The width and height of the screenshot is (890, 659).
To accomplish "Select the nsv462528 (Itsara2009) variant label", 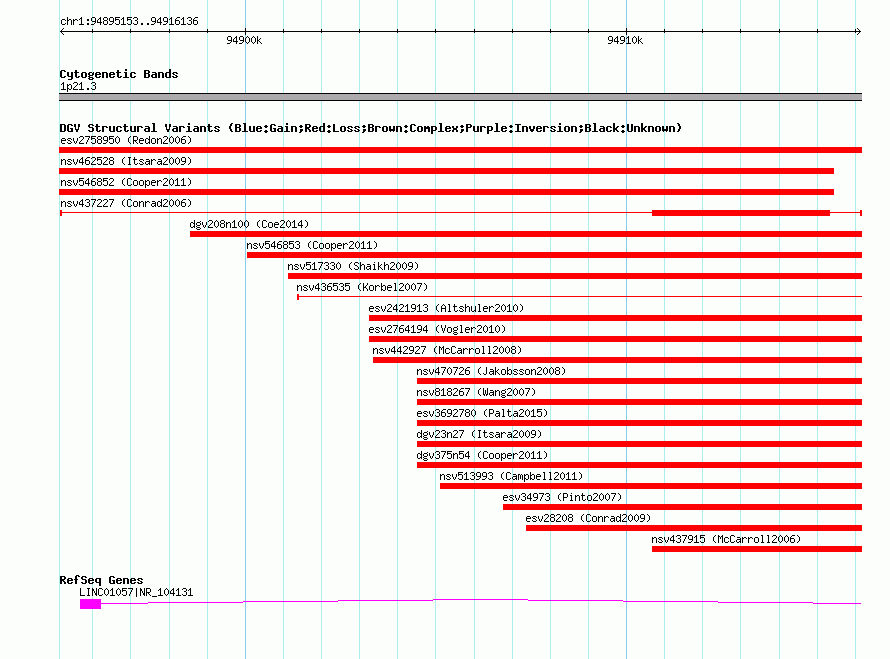I will point(126,161).
